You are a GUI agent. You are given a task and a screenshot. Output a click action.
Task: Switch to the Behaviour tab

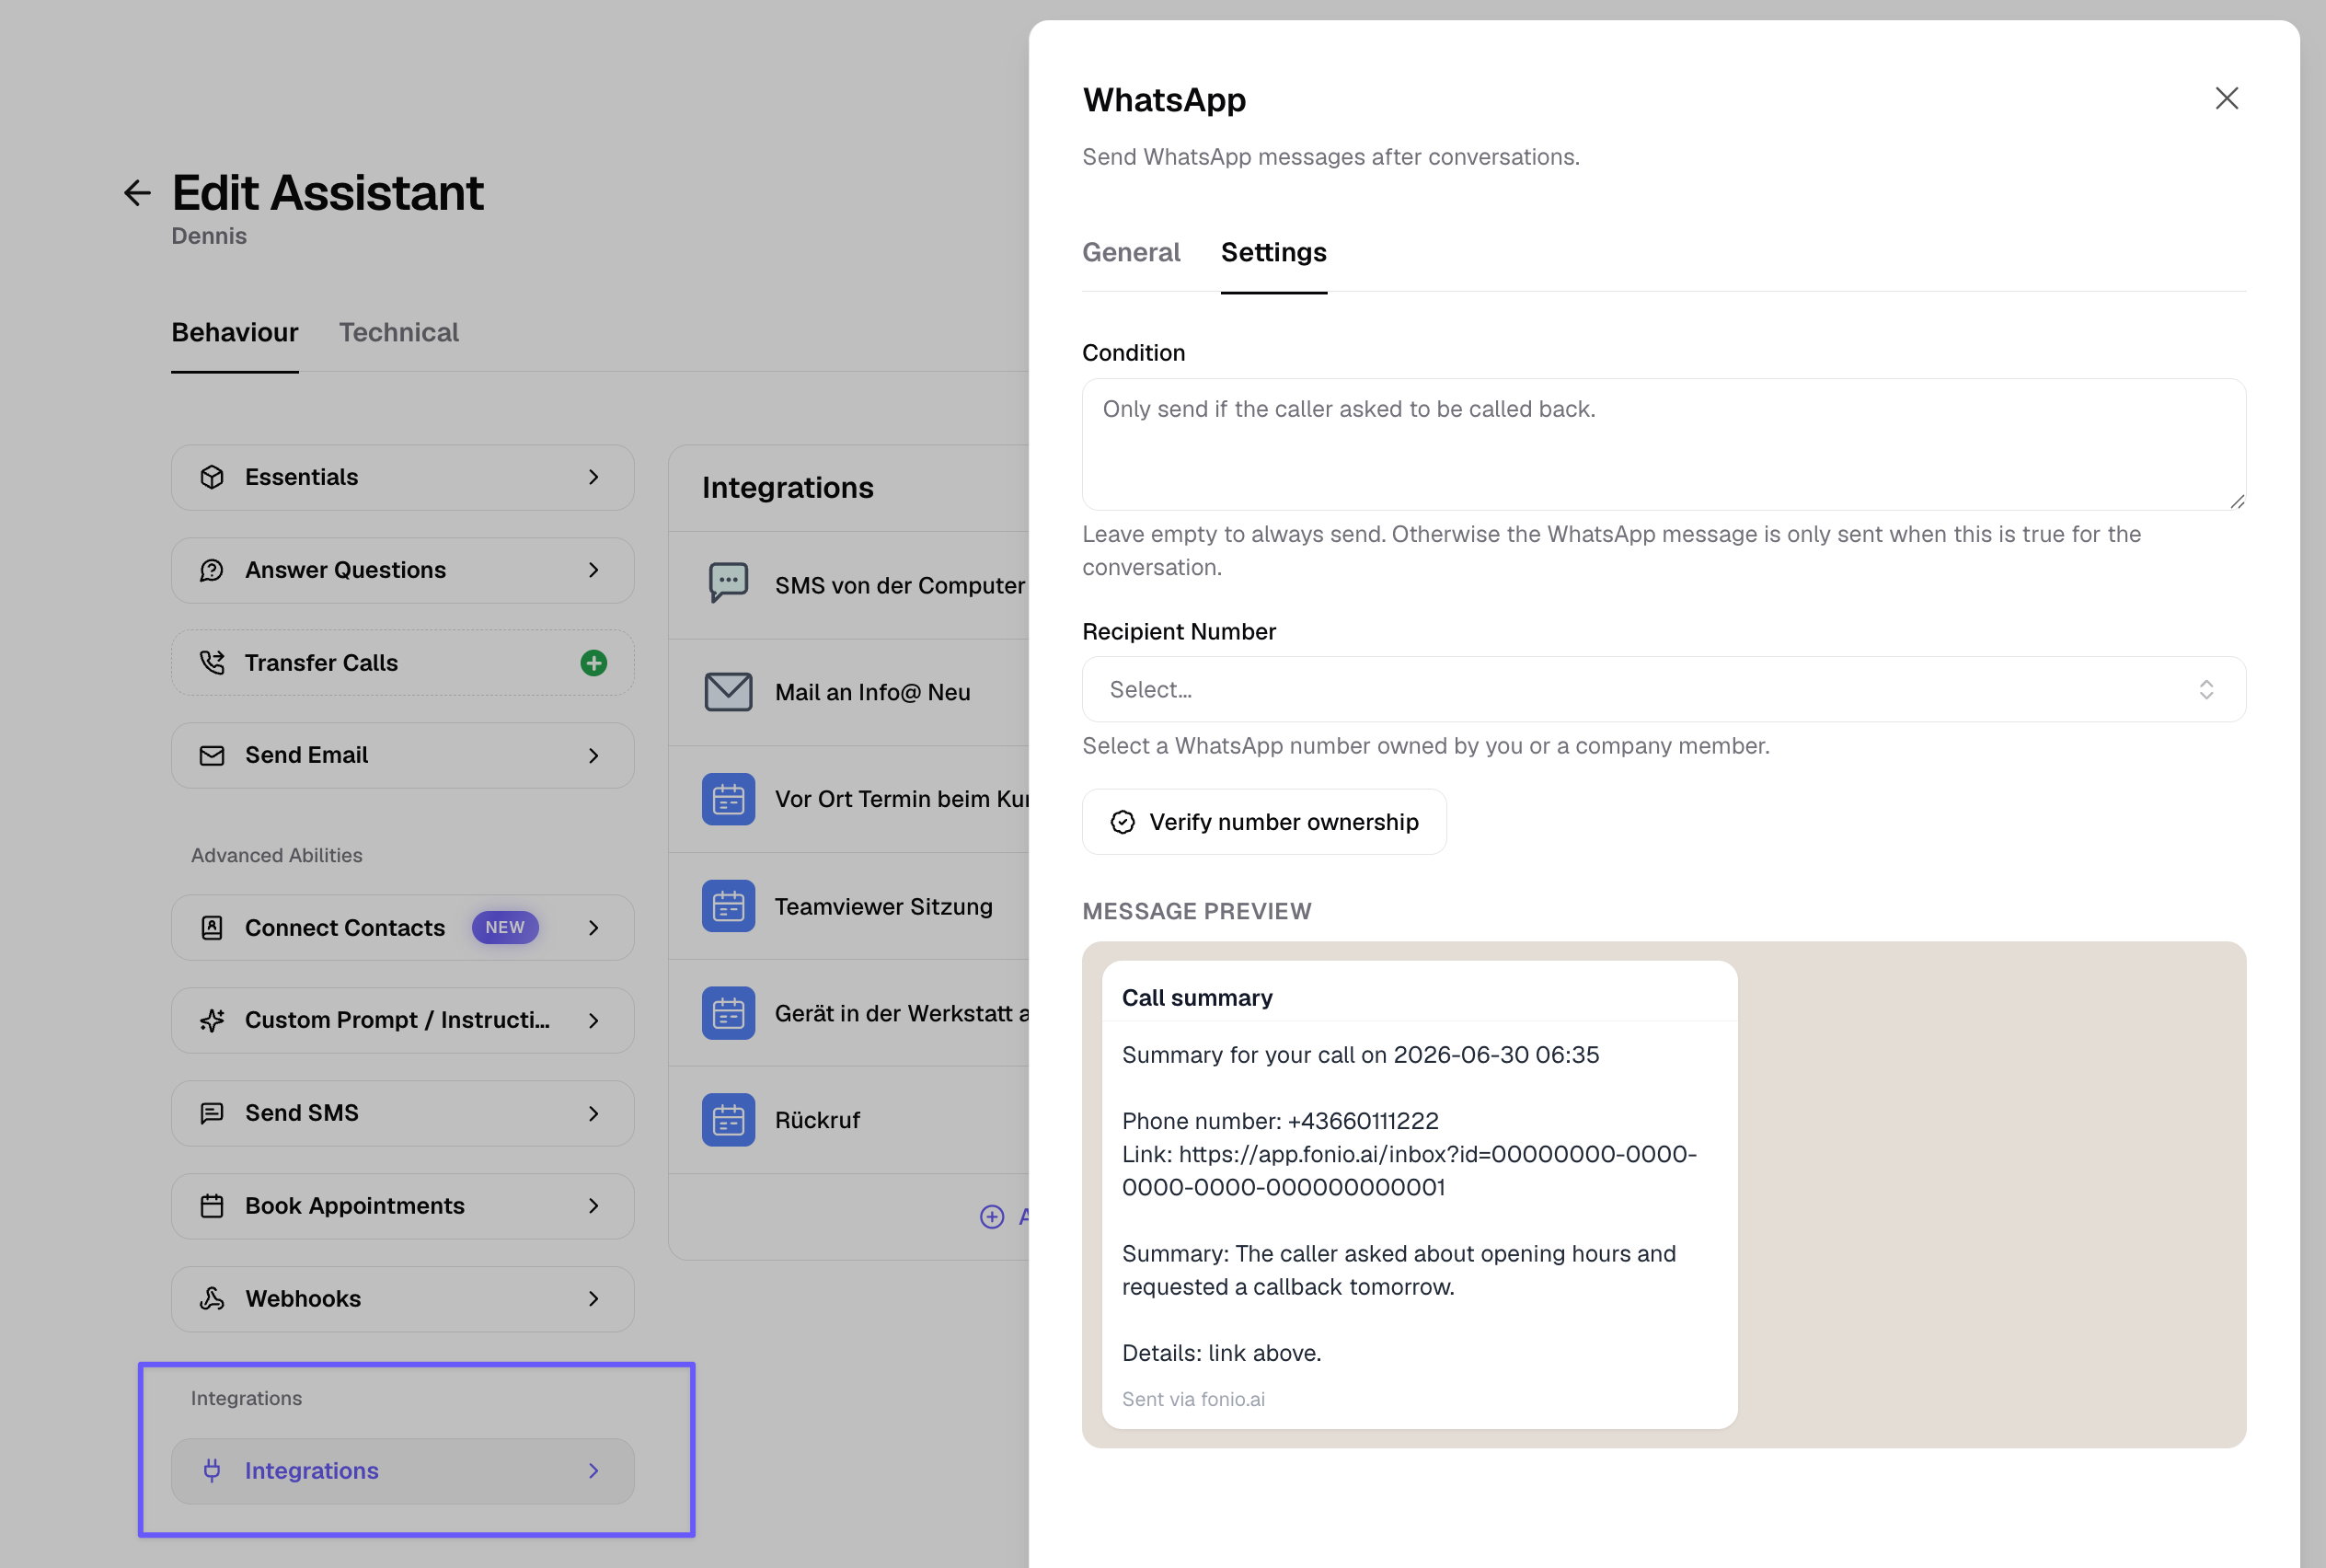(x=235, y=332)
